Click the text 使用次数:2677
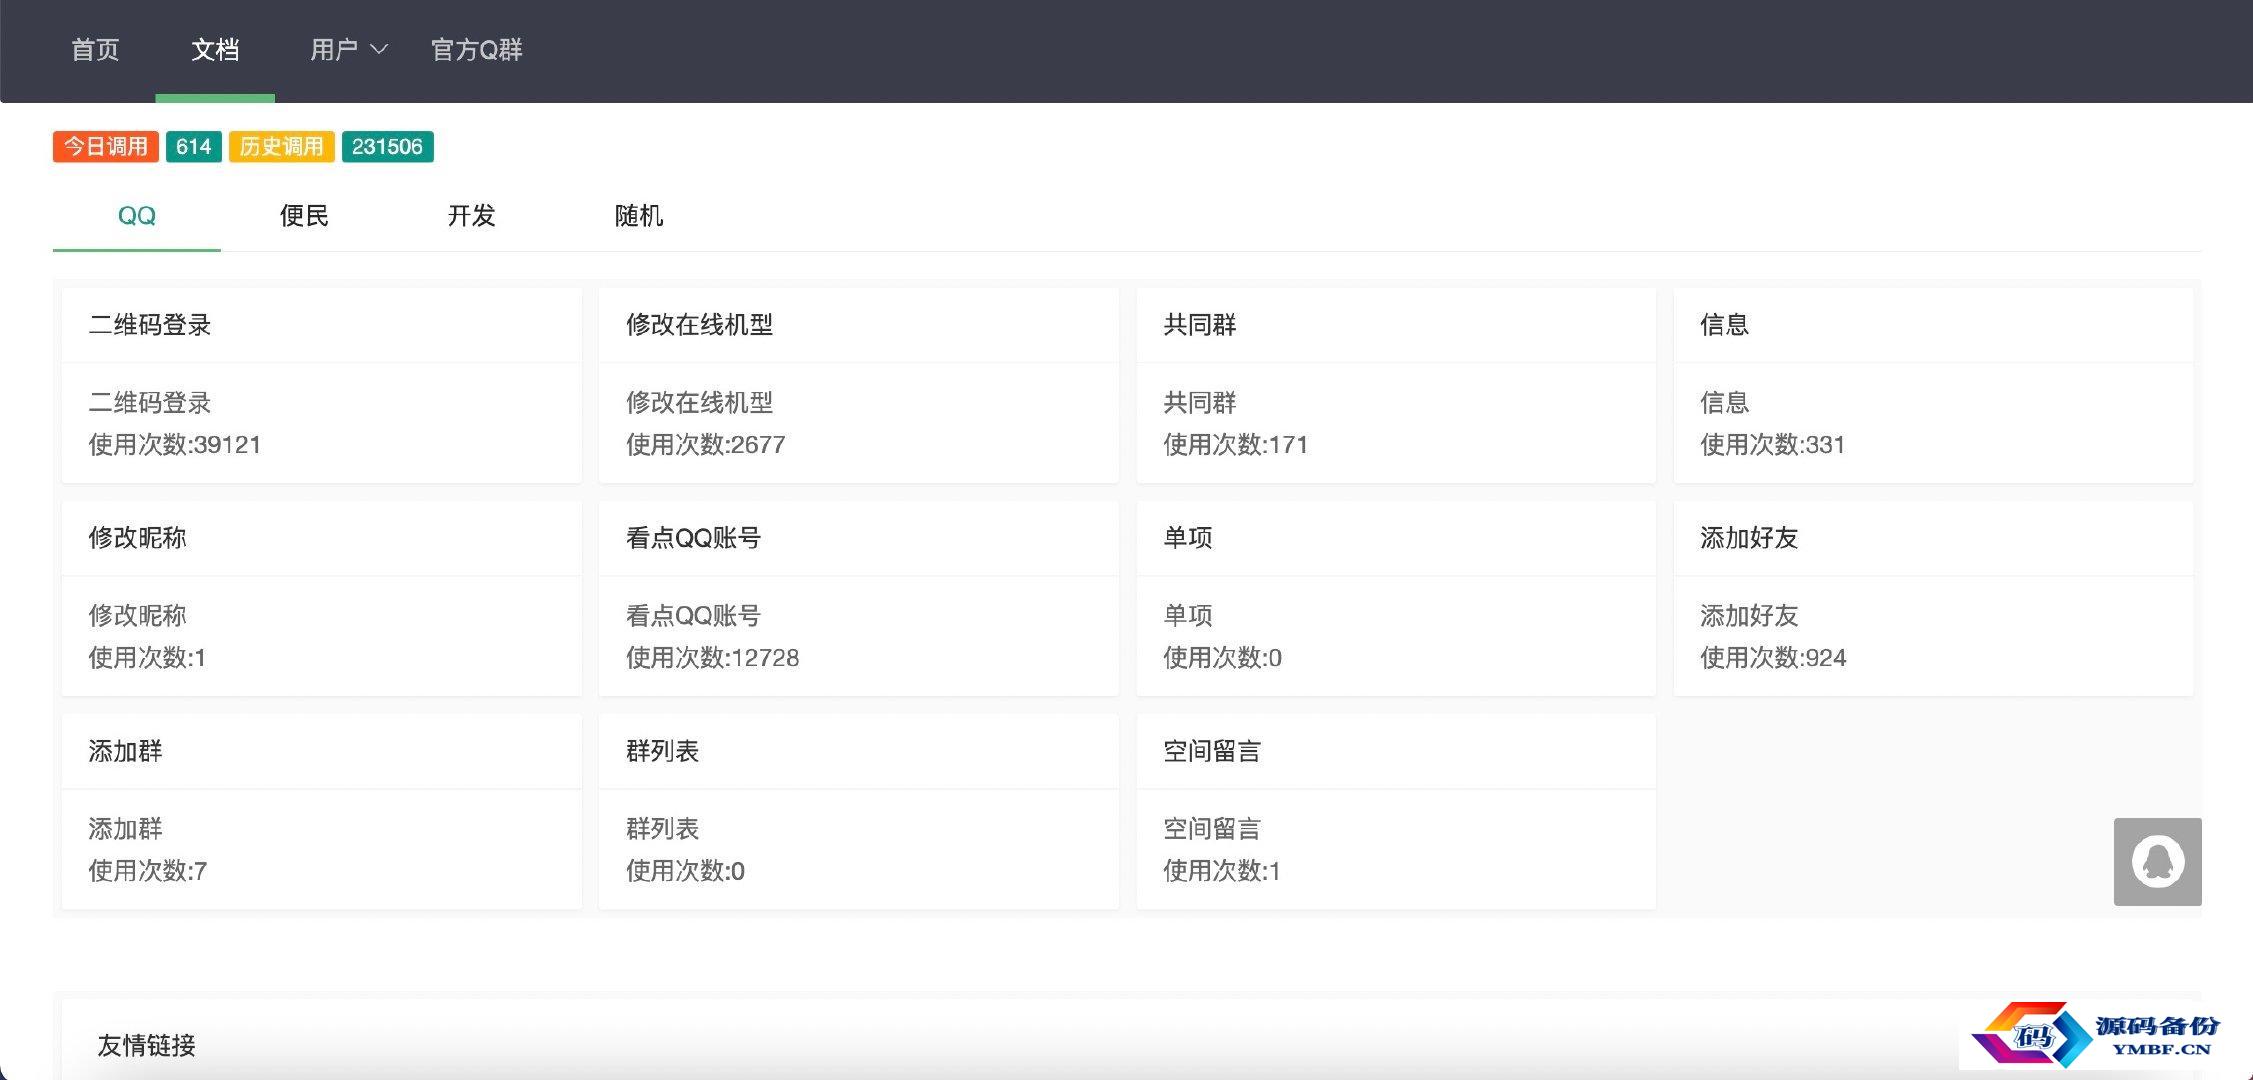The height and width of the screenshot is (1080, 2253). click(706, 445)
